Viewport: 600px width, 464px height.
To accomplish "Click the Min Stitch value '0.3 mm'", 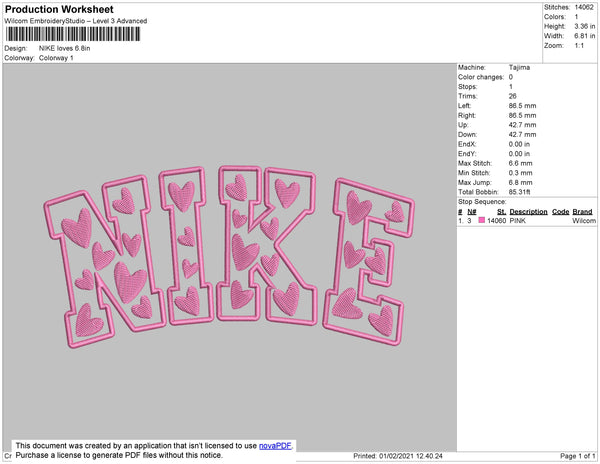I will click(520, 173).
